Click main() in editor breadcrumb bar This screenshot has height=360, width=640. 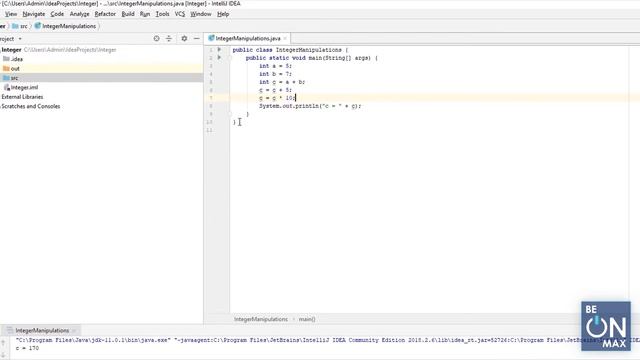[x=307, y=319]
